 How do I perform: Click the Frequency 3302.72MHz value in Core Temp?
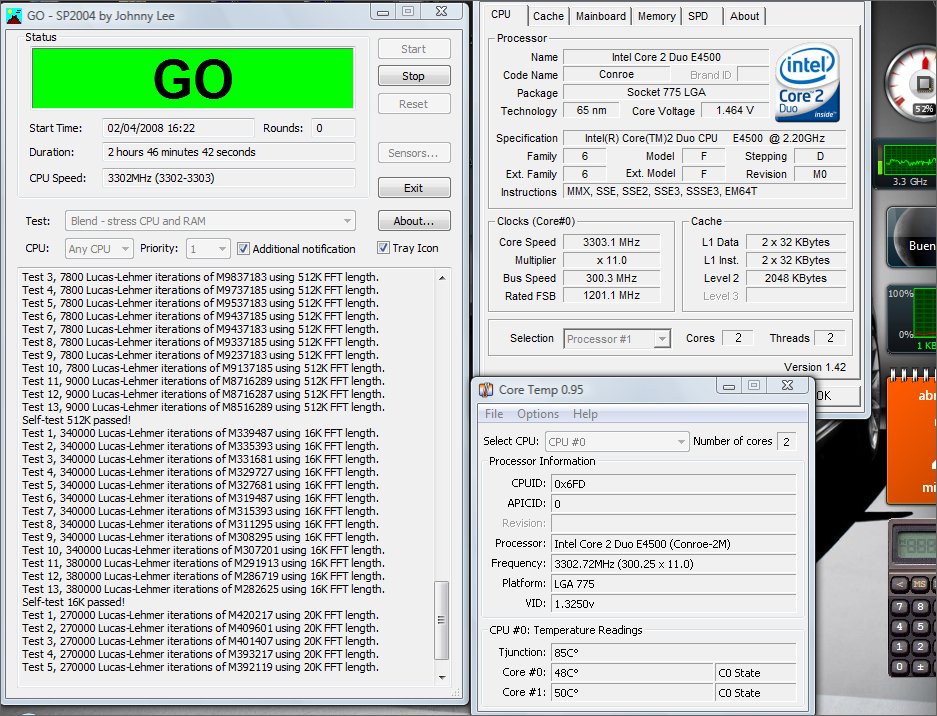click(673, 564)
